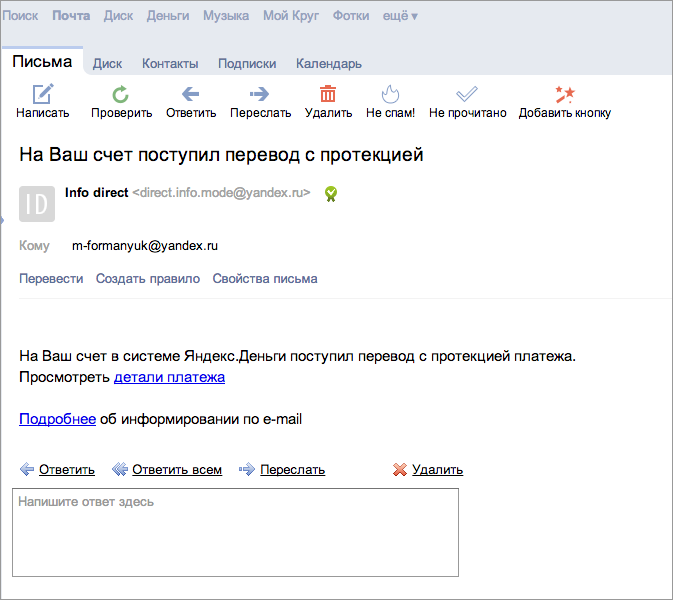
Task: Go to Музыка service
Action: tap(226, 16)
